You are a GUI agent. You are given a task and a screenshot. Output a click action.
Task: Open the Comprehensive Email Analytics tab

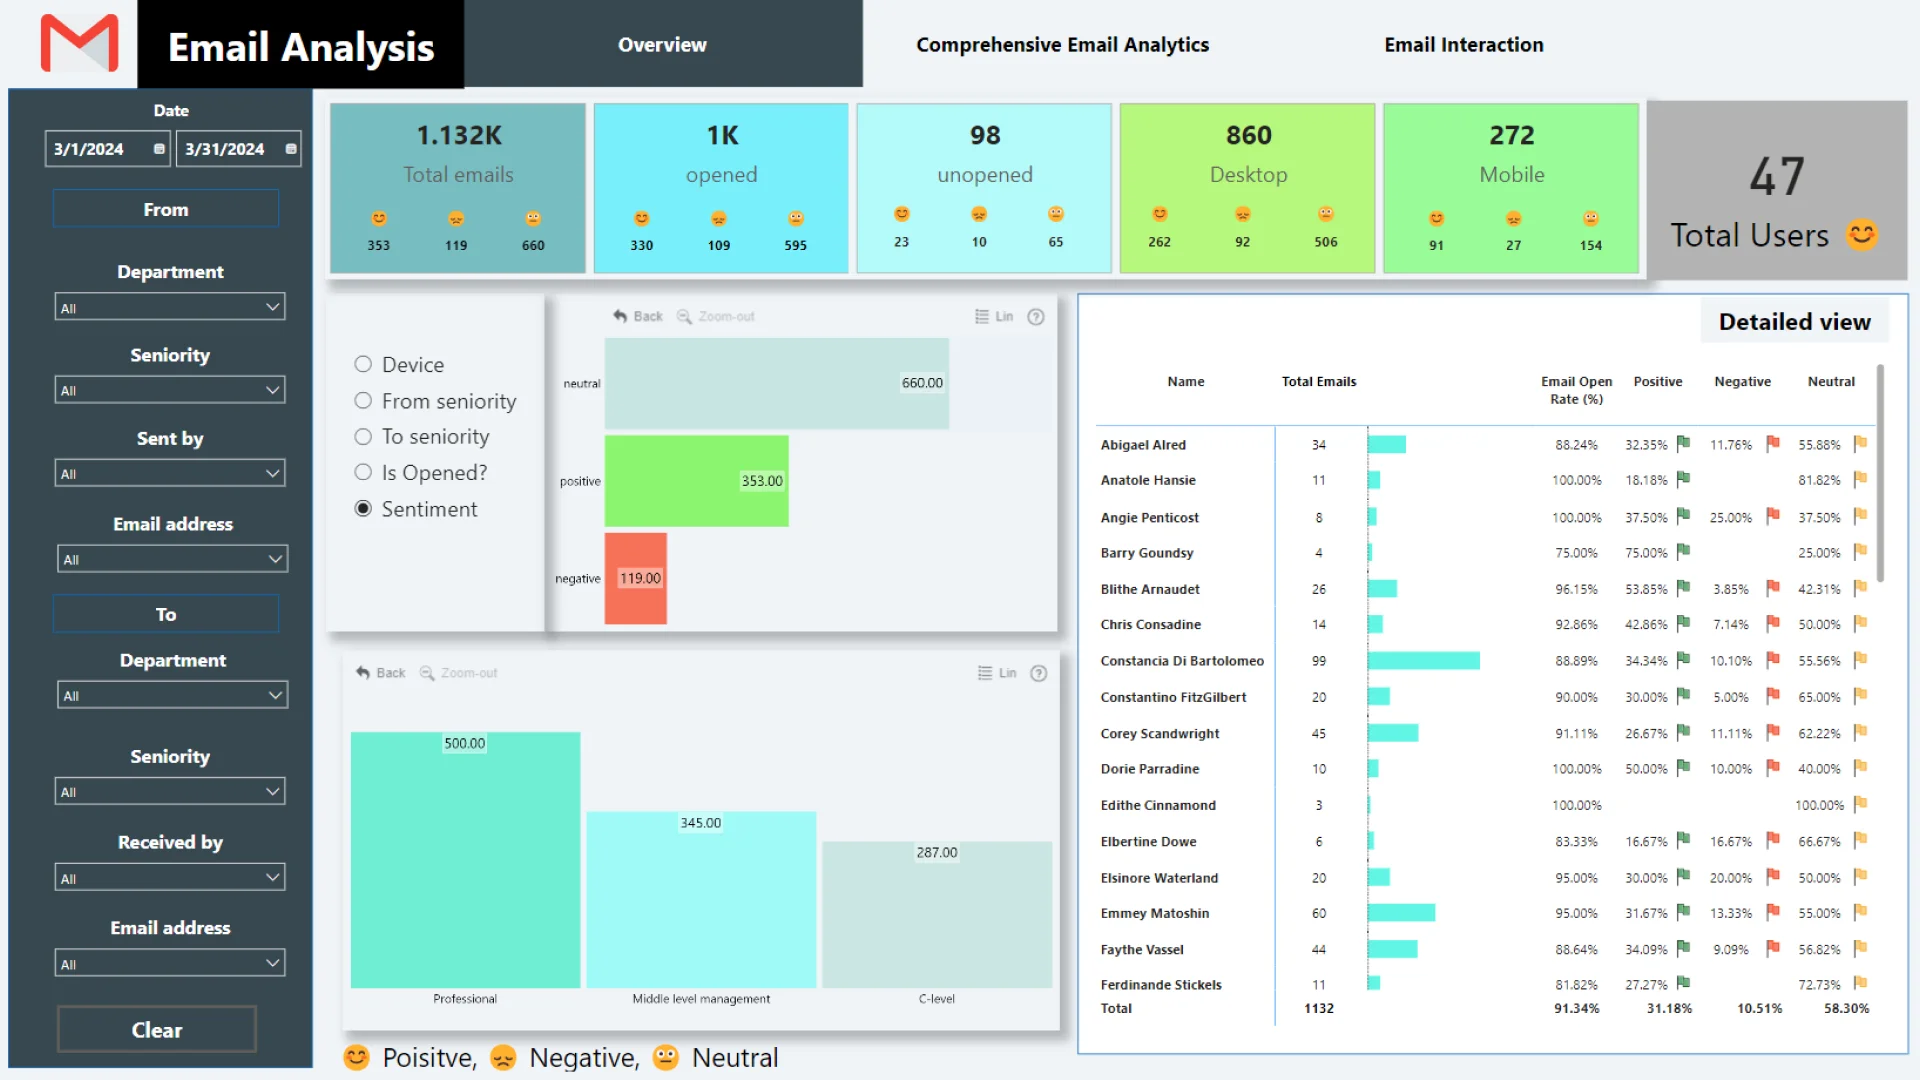1062,44
